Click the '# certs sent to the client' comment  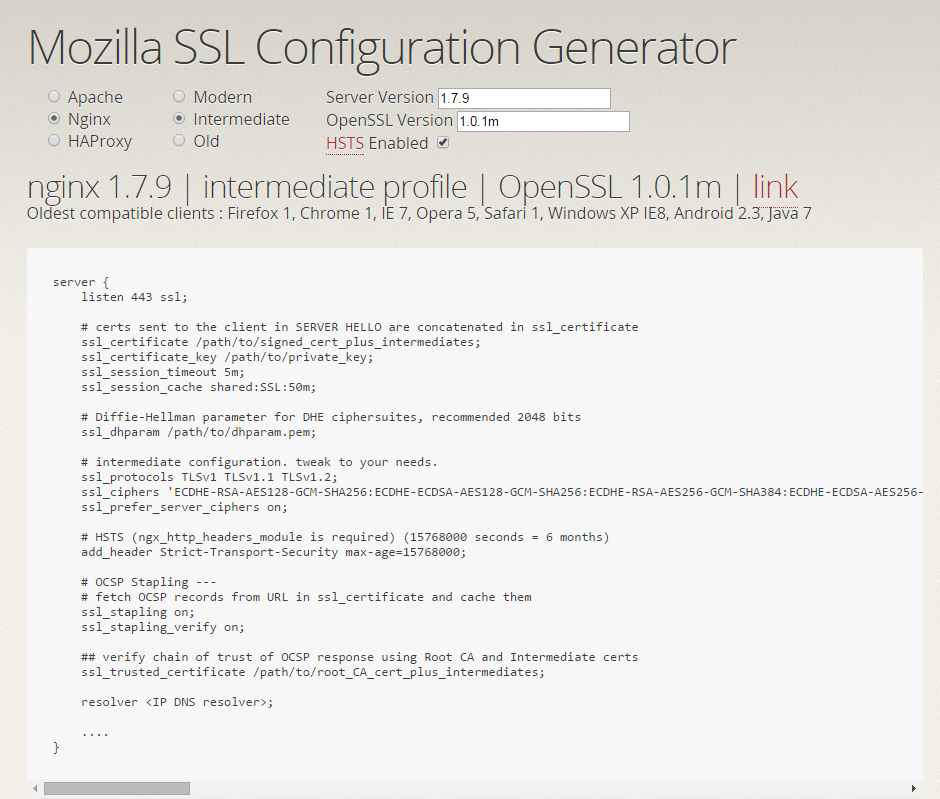(360, 327)
